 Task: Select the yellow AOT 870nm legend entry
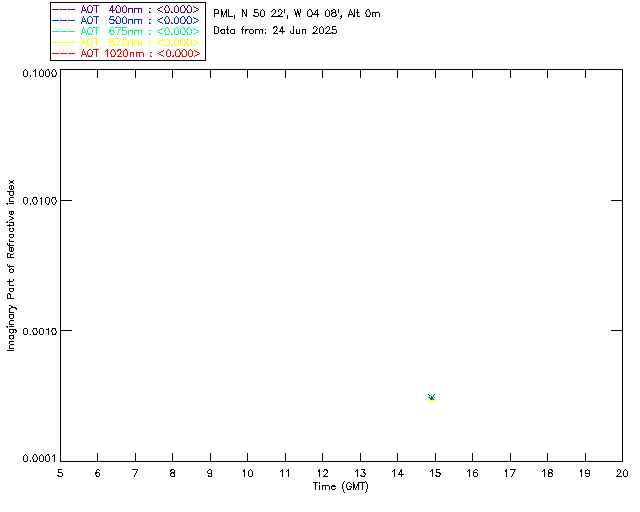[127, 42]
